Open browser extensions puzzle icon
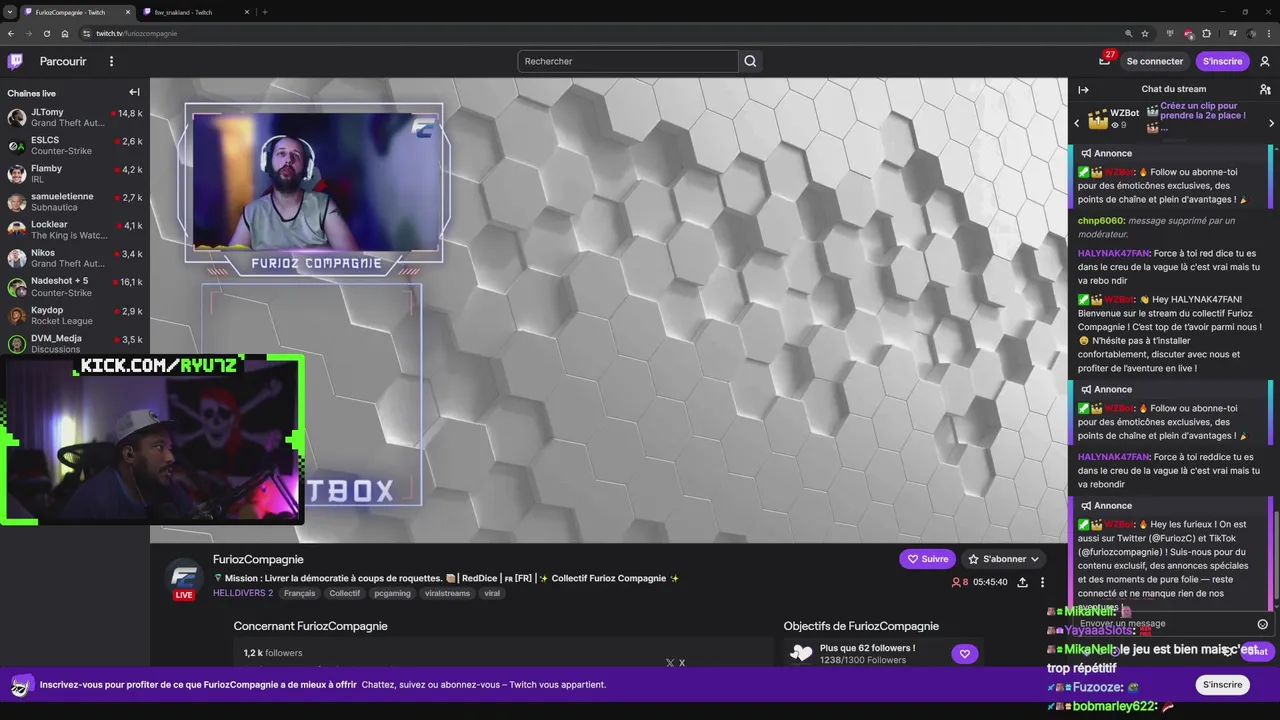Viewport: 1280px width, 720px height. pos(1206,33)
